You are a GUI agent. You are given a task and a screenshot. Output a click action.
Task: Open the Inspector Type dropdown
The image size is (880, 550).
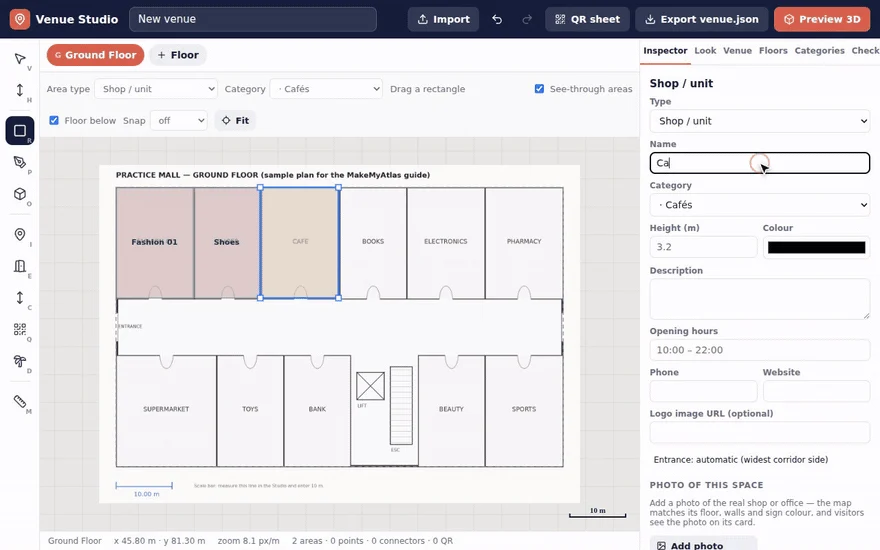759,121
